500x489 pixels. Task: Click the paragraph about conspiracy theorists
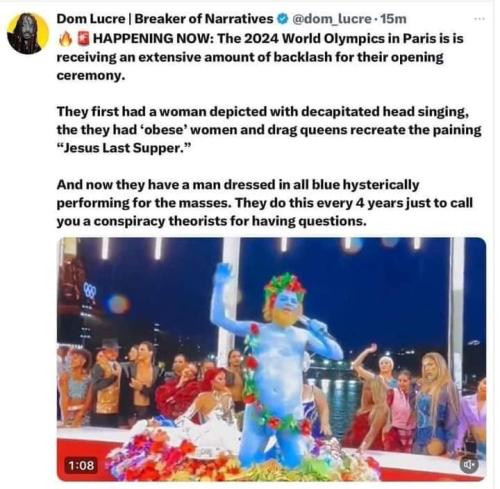pos(265,203)
